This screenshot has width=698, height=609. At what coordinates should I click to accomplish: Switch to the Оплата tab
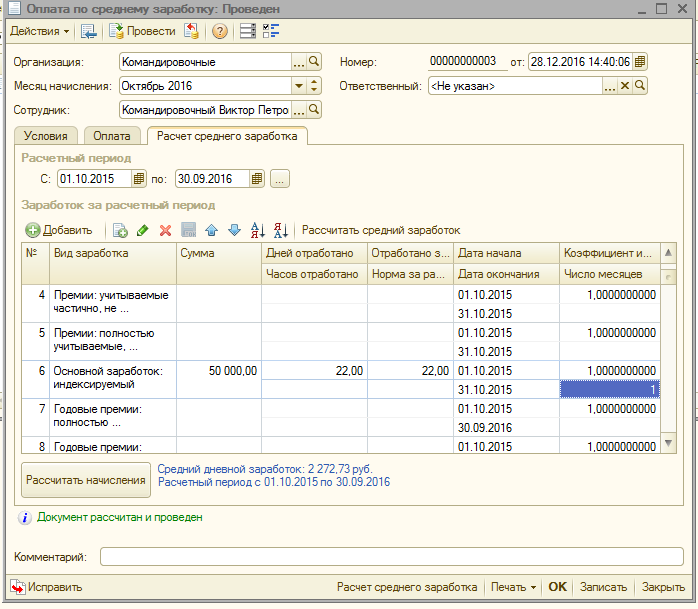click(x=112, y=135)
